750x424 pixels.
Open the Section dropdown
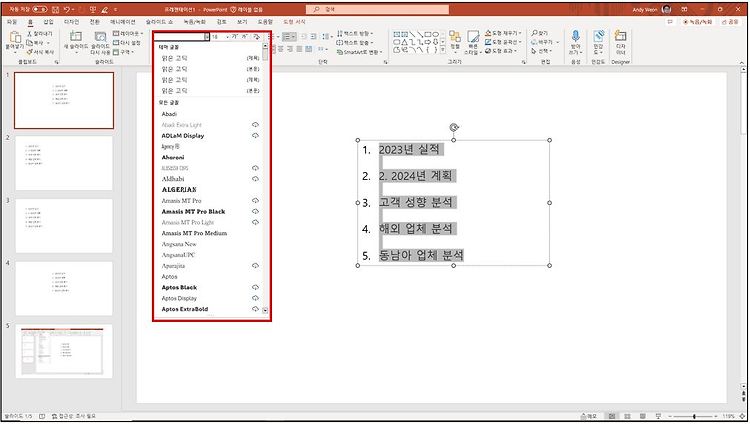[124, 52]
